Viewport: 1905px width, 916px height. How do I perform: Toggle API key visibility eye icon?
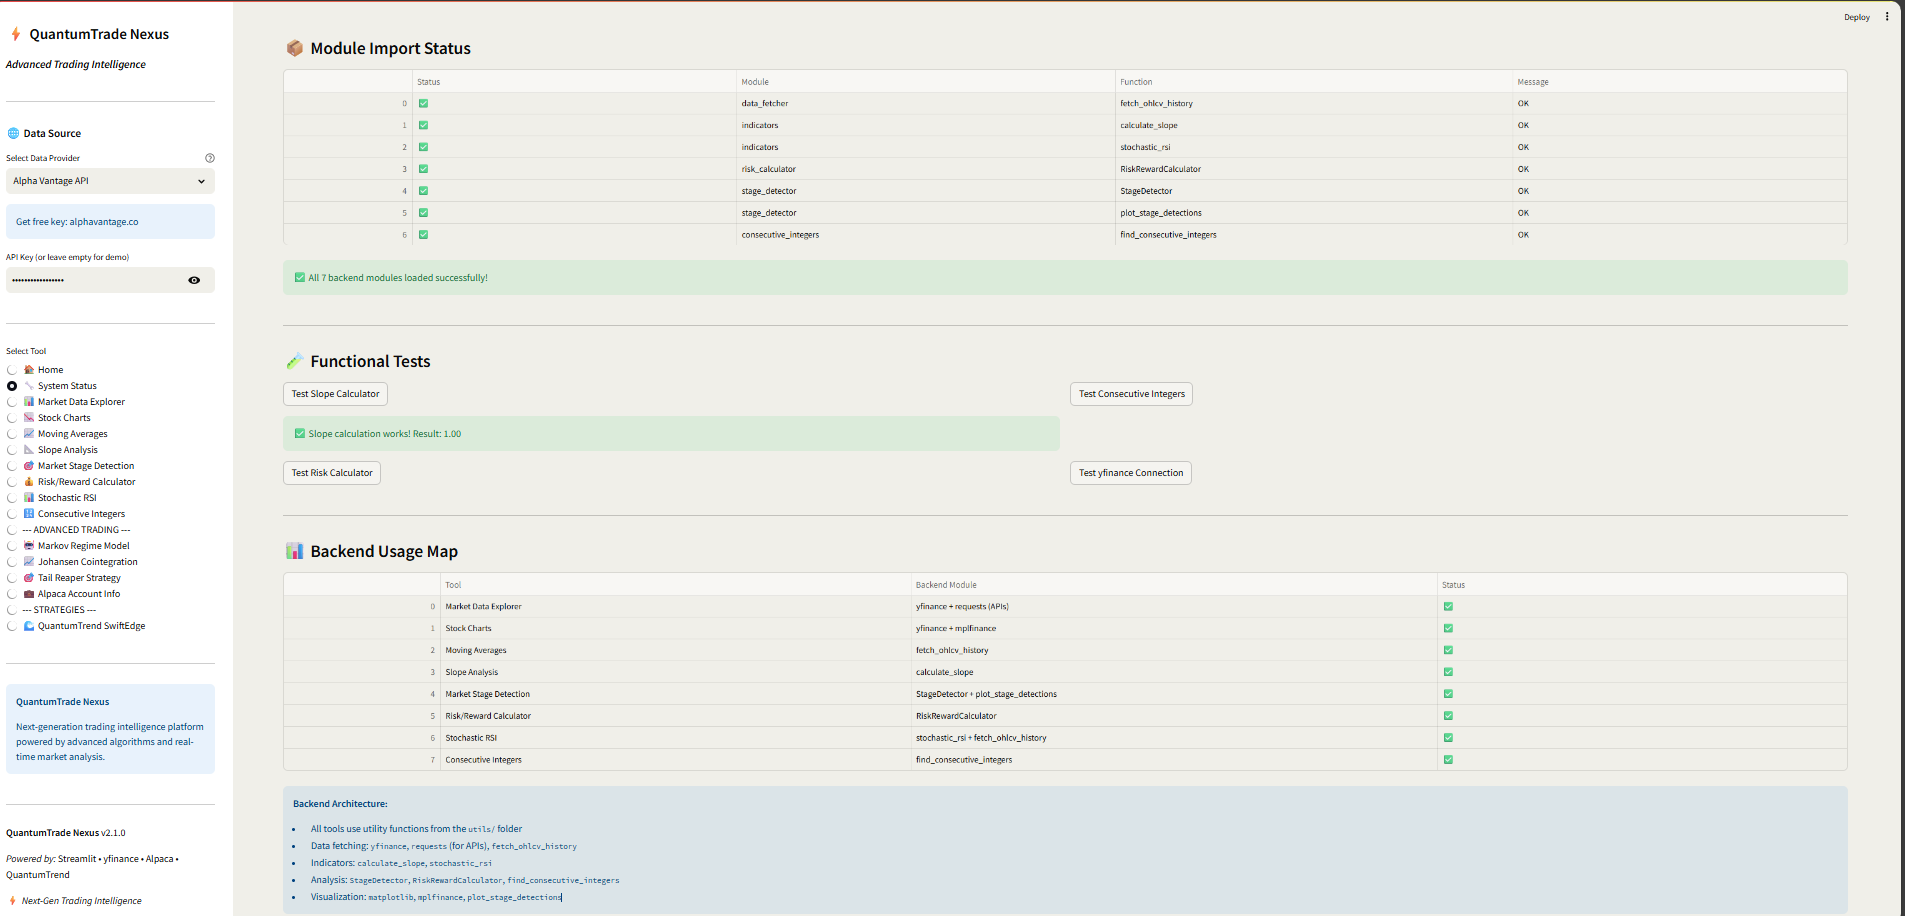[x=194, y=280]
